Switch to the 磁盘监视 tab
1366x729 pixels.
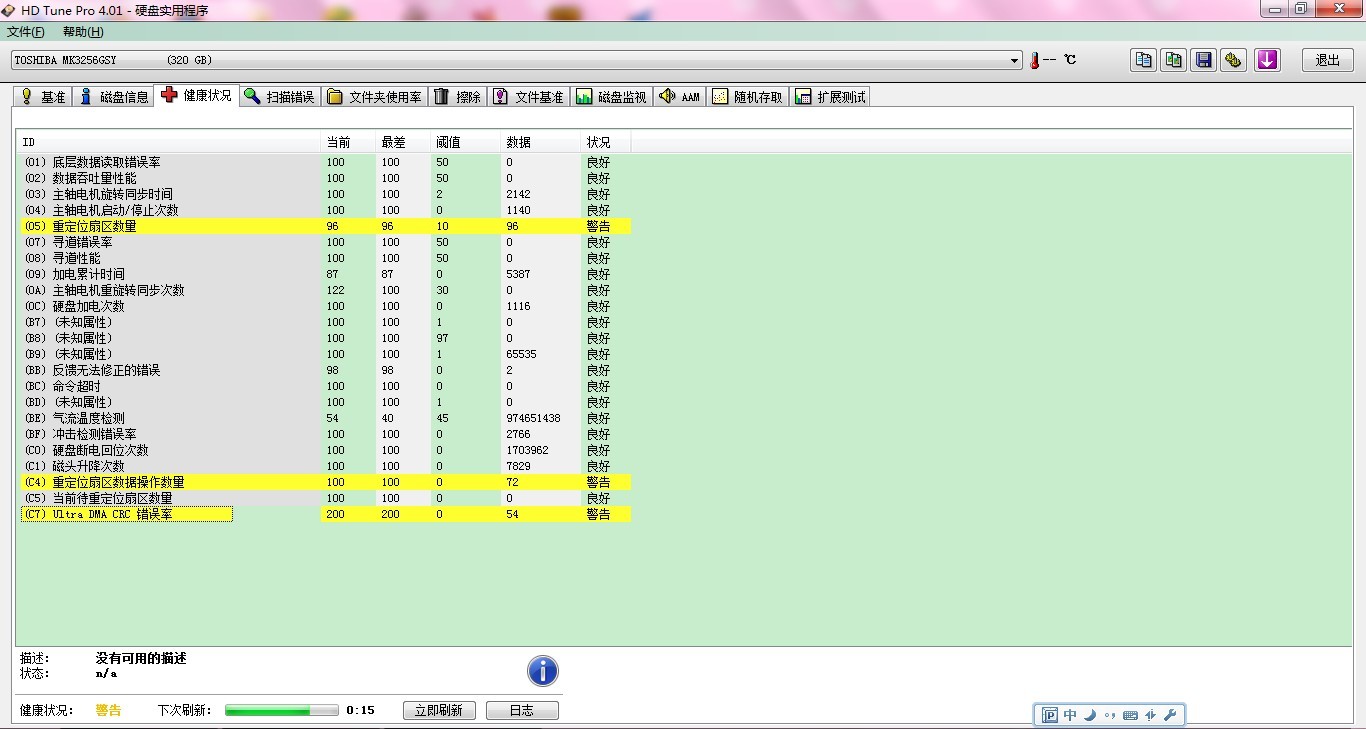pos(611,97)
